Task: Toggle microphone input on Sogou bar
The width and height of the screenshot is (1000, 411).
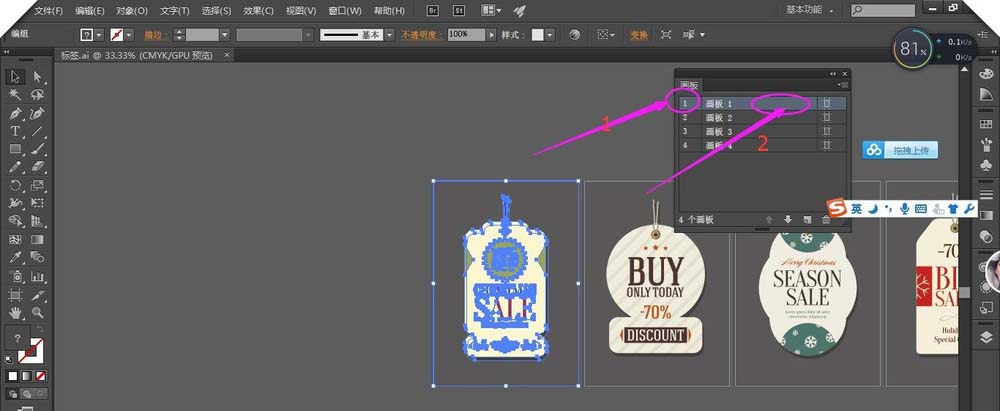Action: [x=904, y=208]
